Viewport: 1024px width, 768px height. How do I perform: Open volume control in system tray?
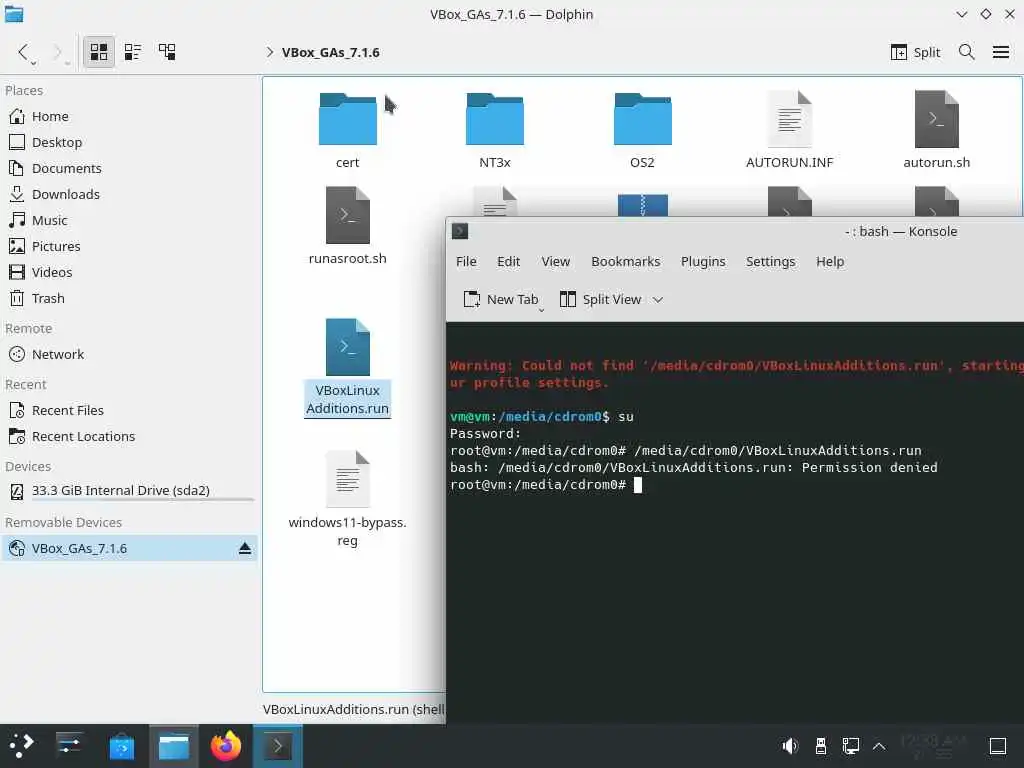click(790, 746)
